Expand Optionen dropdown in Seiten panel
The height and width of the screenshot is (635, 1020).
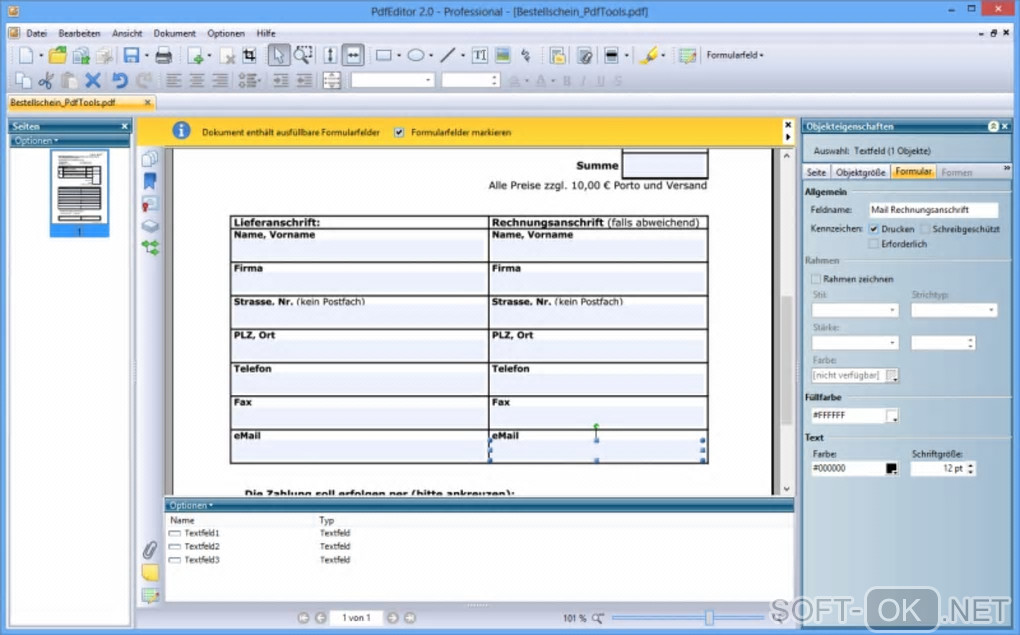coord(35,141)
